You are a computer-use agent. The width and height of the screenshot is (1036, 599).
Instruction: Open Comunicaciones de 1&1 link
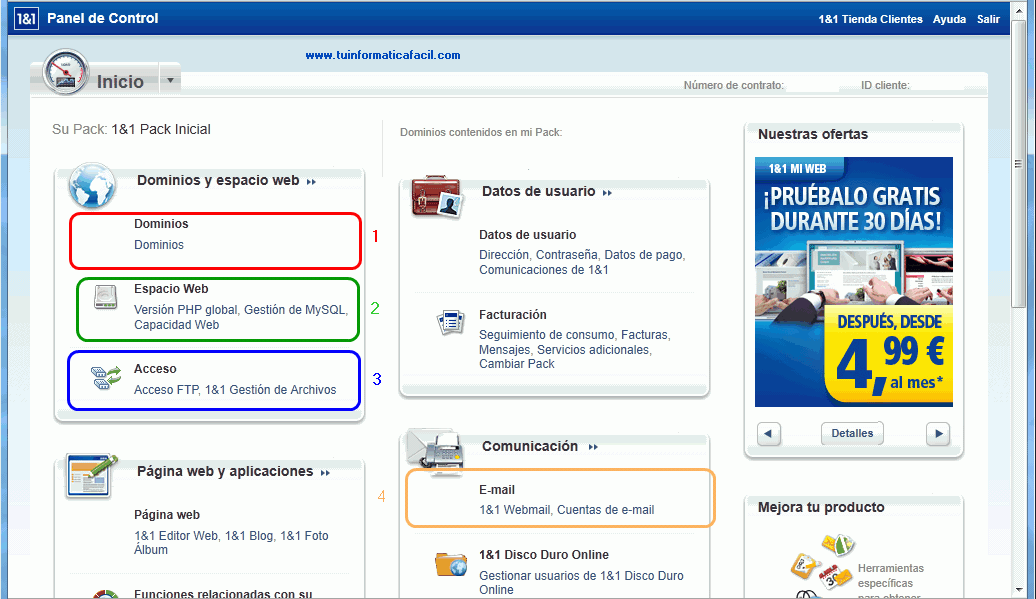544,269
